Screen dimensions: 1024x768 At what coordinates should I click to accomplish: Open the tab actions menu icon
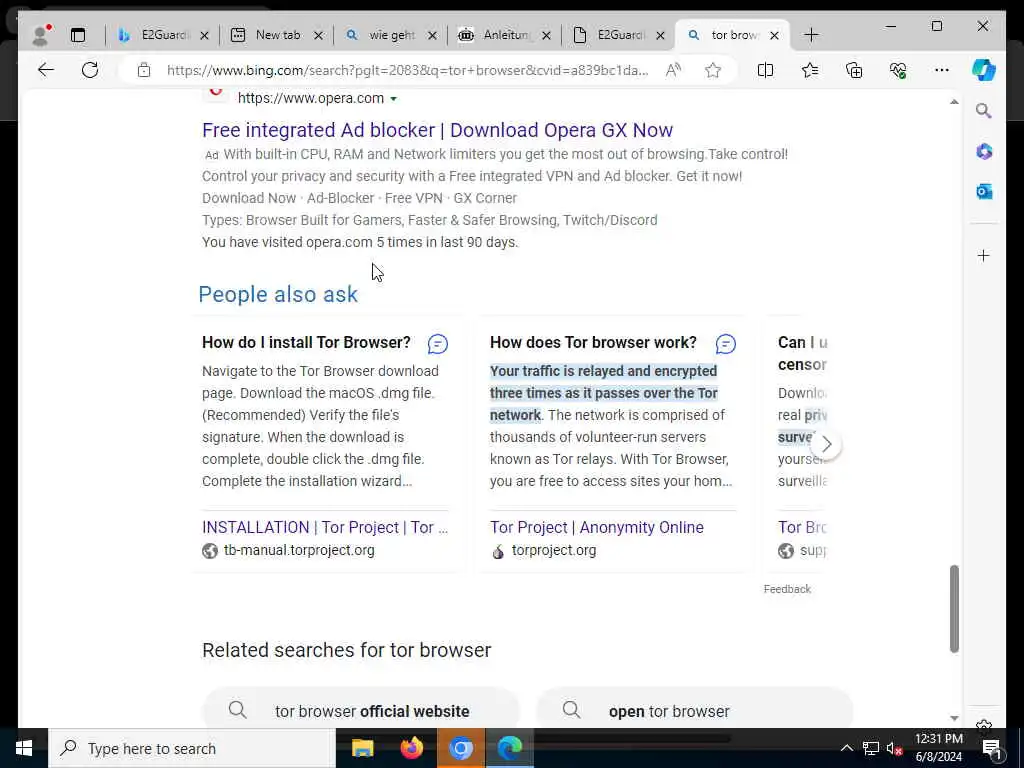point(78,35)
